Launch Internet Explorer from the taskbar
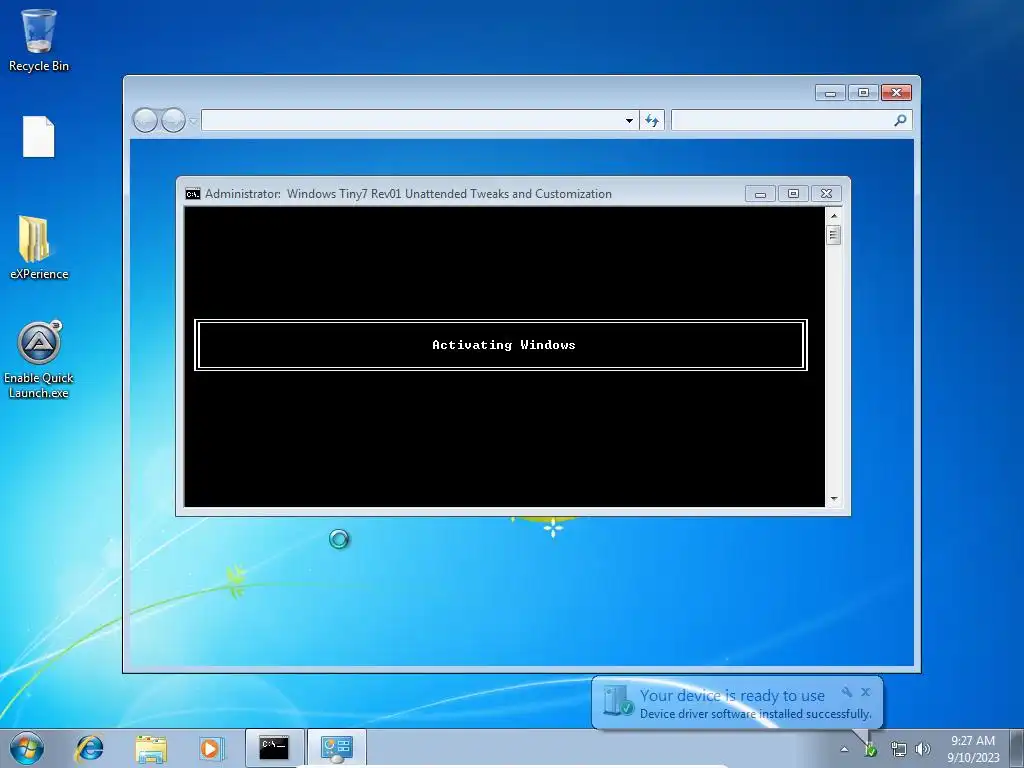The width and height of the screenshot is (1024, 768). 89,748
